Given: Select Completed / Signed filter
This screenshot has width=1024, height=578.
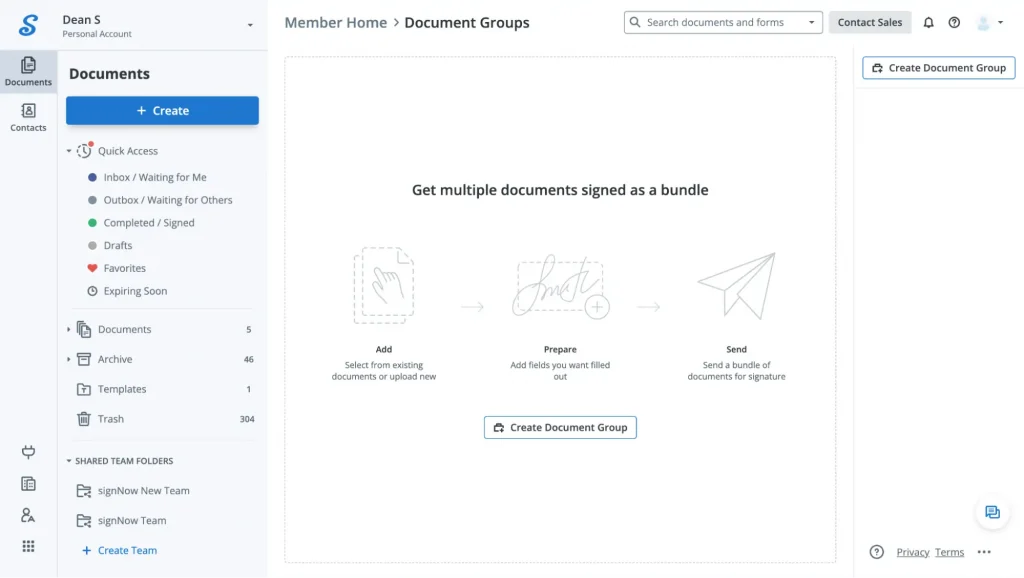Looking at the screenshot, I should click(148, 223).
